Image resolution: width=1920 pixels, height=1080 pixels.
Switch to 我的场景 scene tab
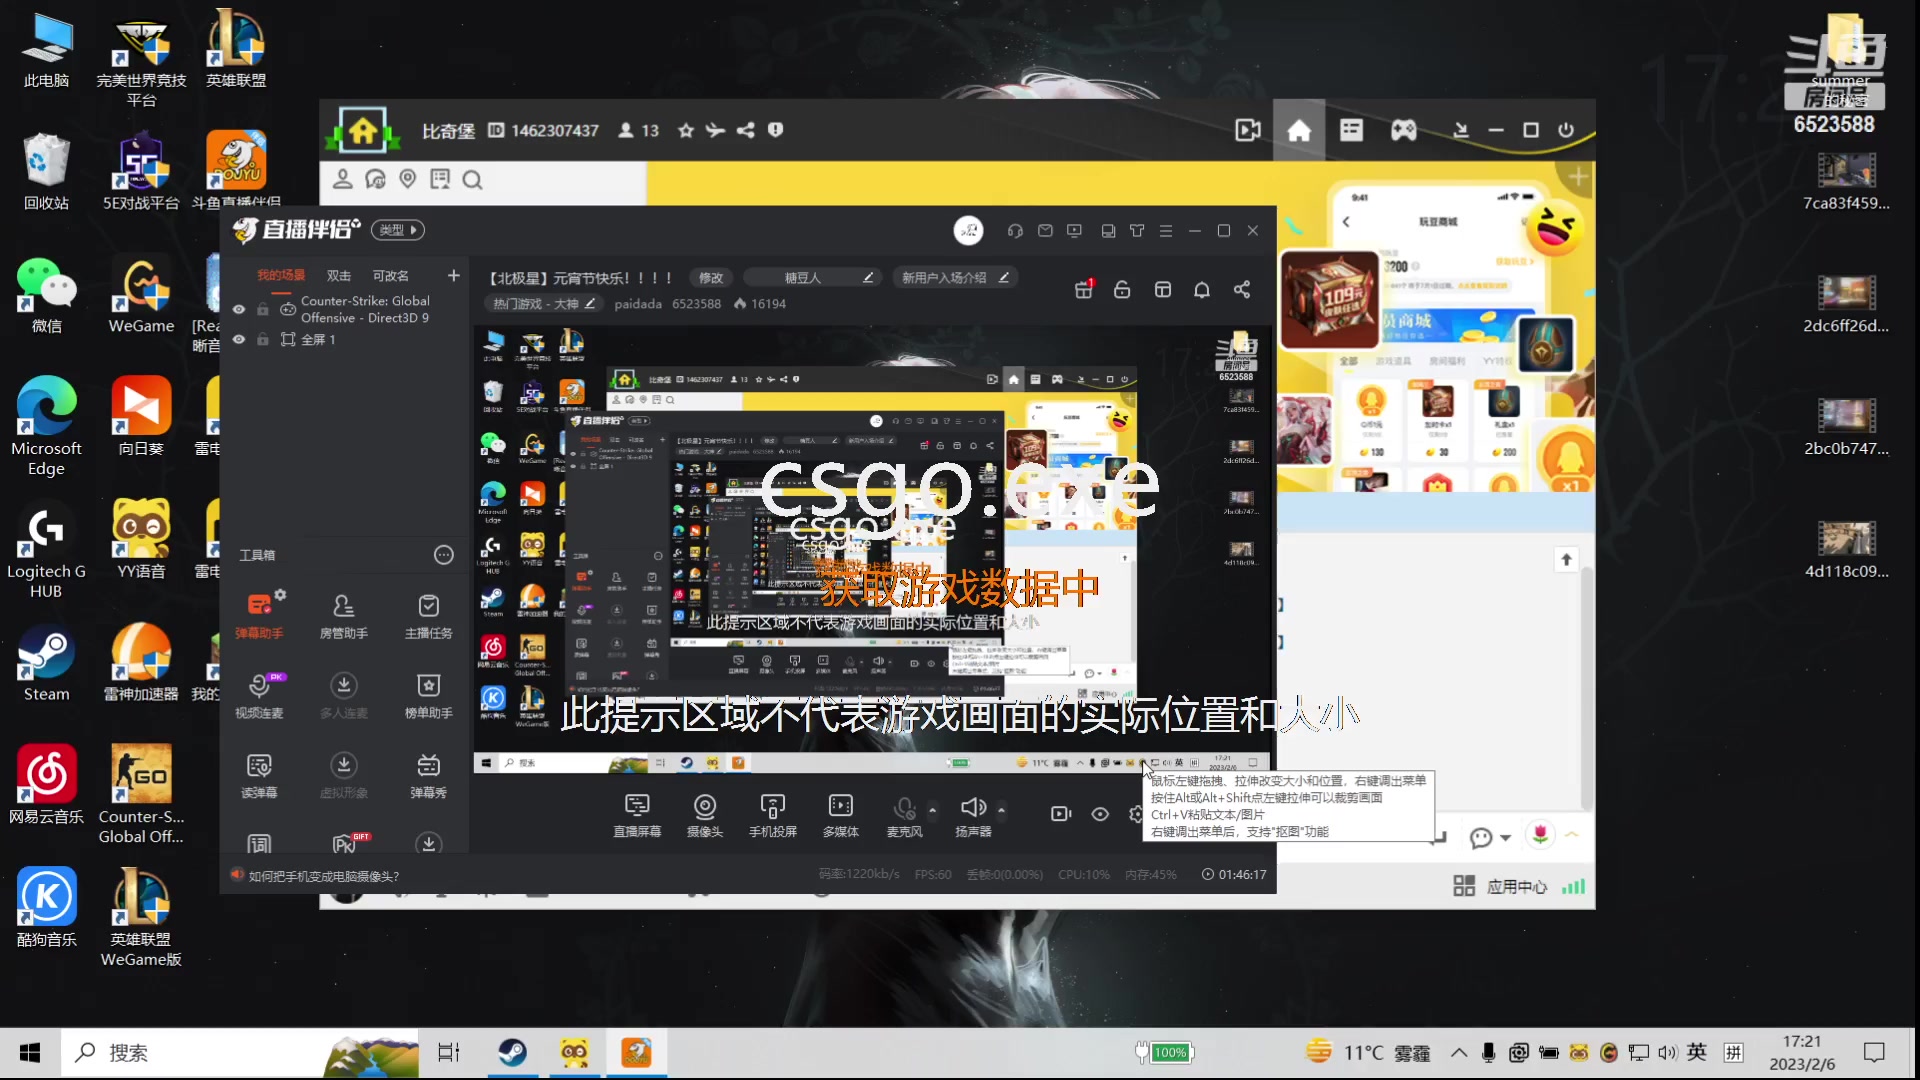tap(281, 275)
